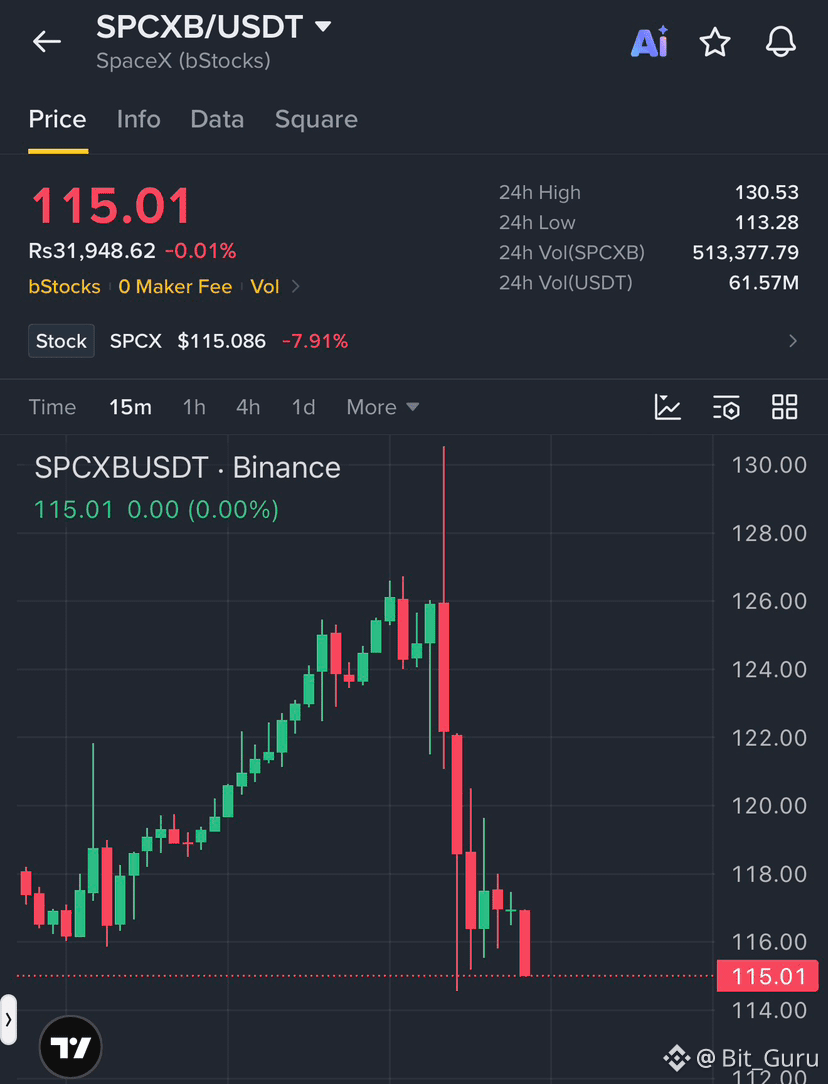Tap the 0 Maker Fee tag

175,286
